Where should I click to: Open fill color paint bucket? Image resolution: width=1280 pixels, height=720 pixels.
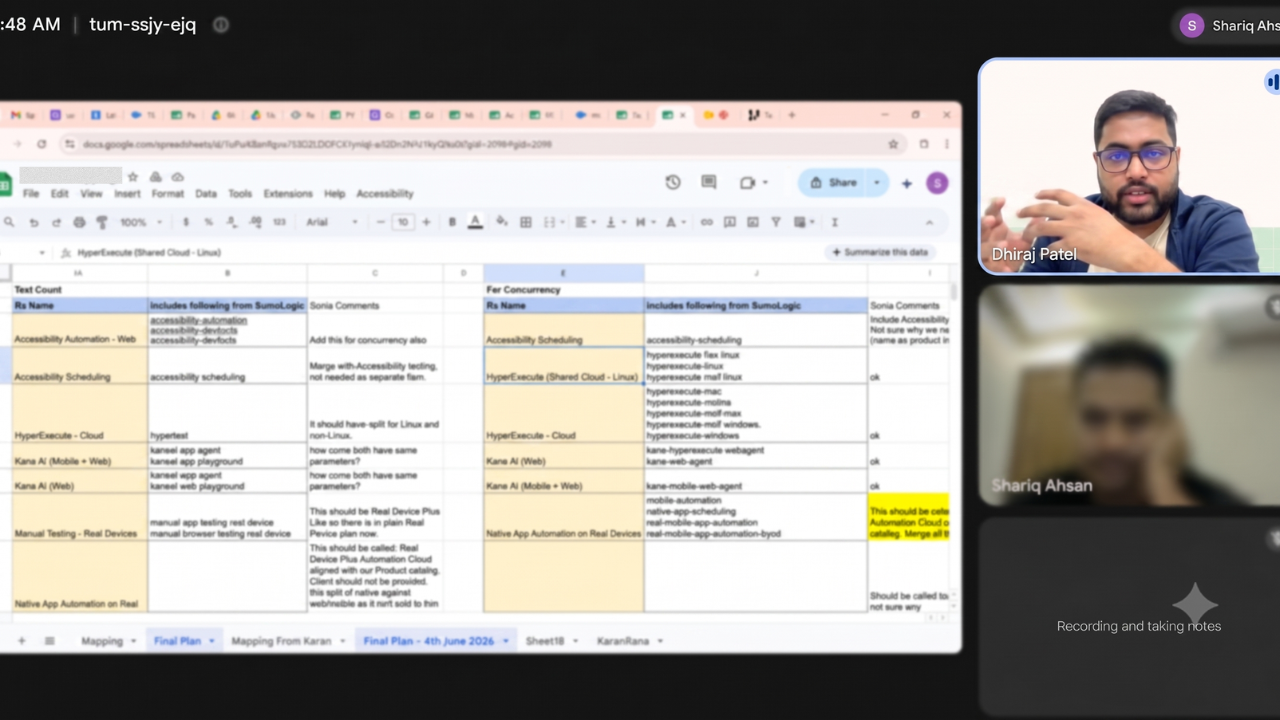click(502, 222)
